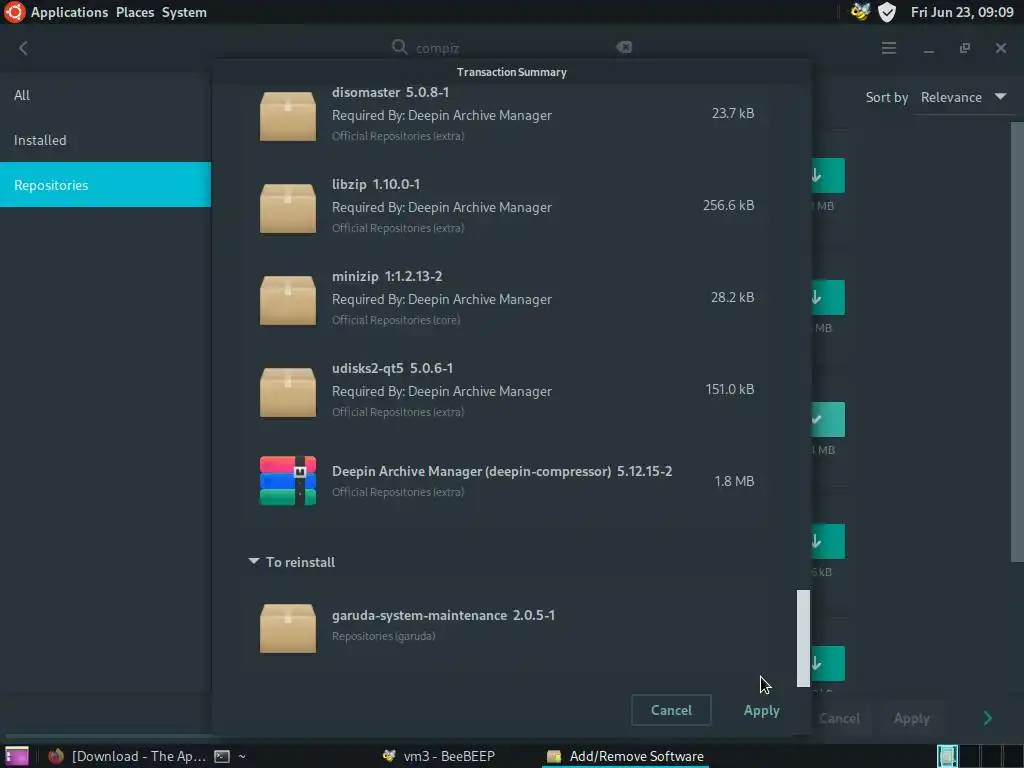Open the Sort by Relevance dropdown
1024x768 pixels.
[x=963, y=97]
